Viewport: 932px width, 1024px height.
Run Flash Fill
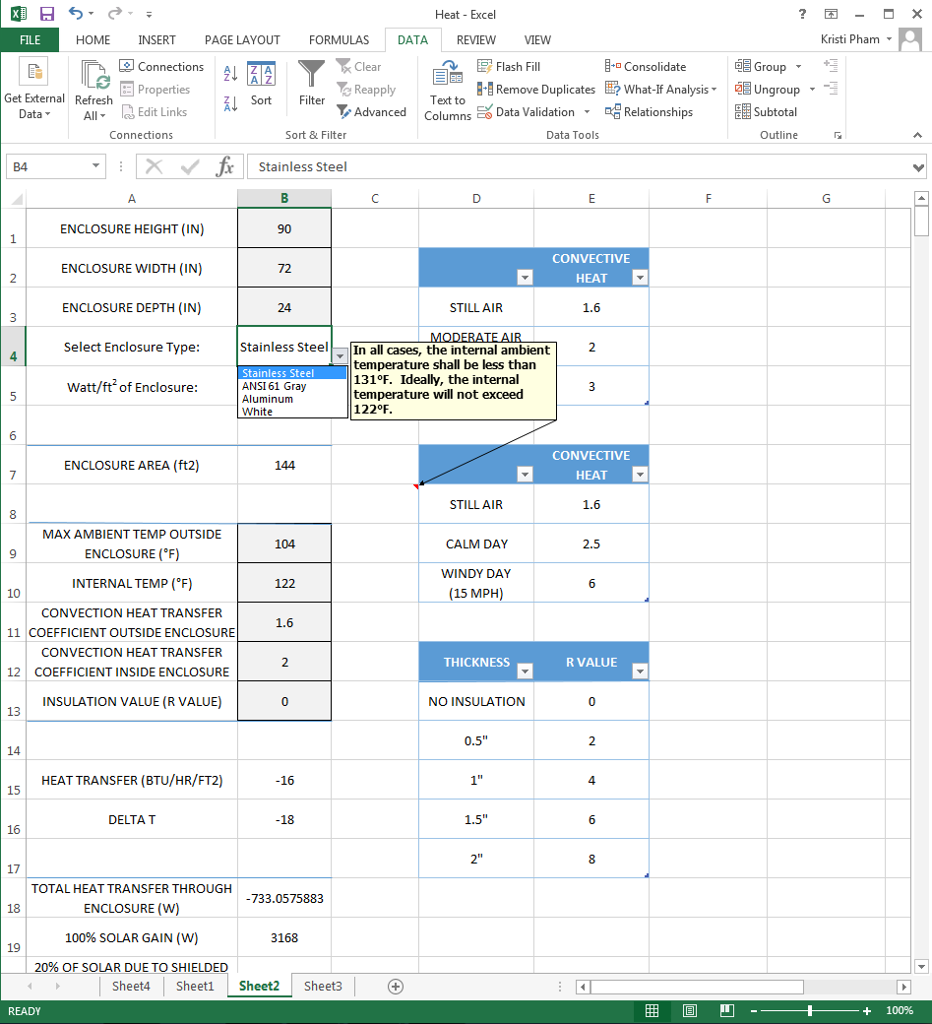[509, 67]
